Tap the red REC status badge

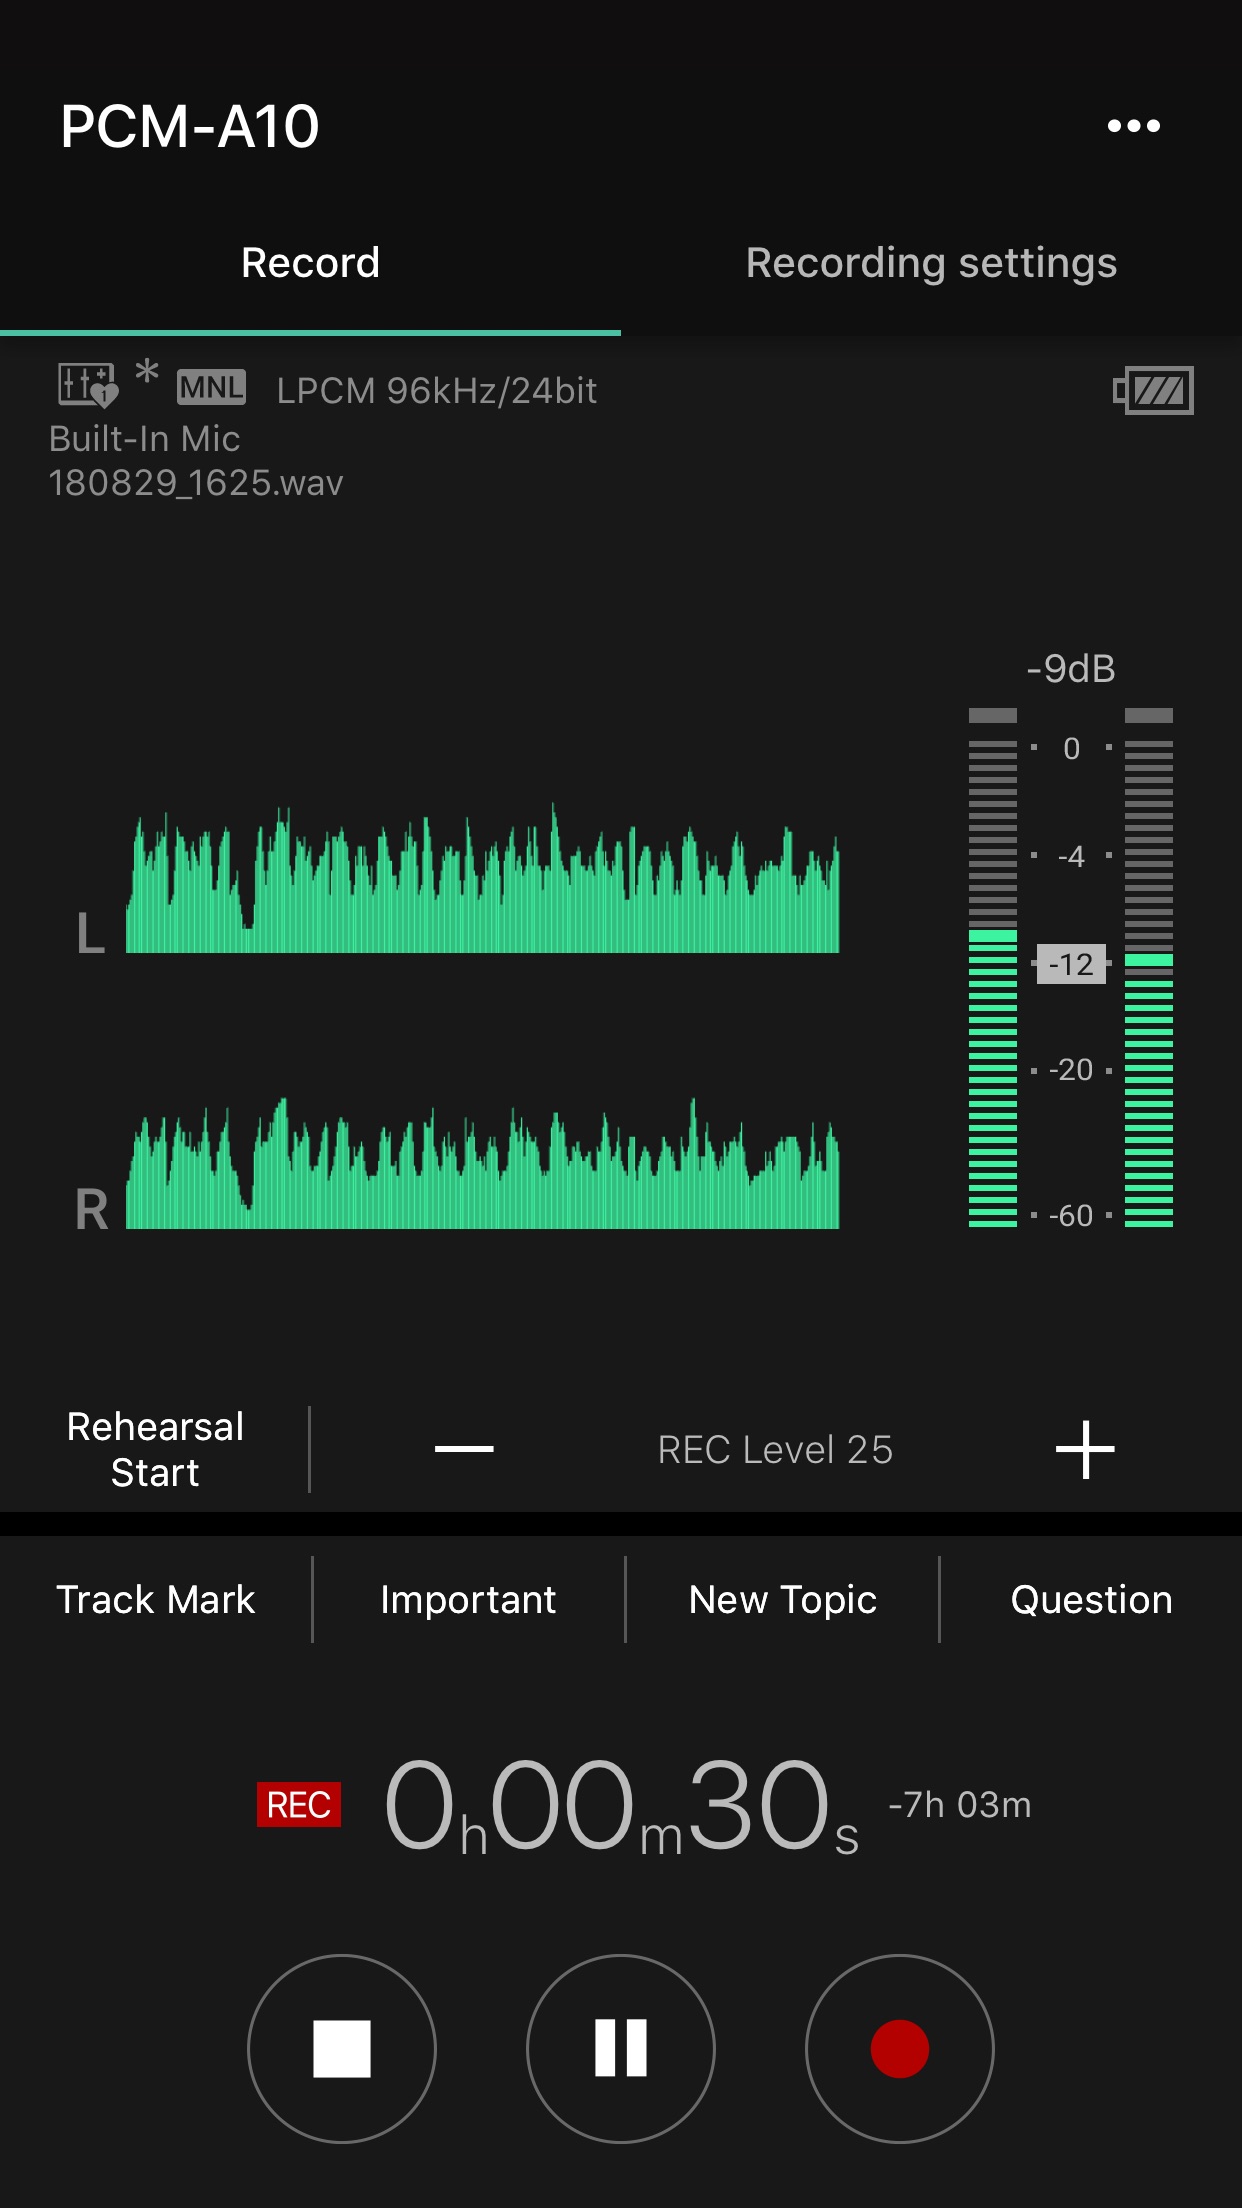point(299,1805)
